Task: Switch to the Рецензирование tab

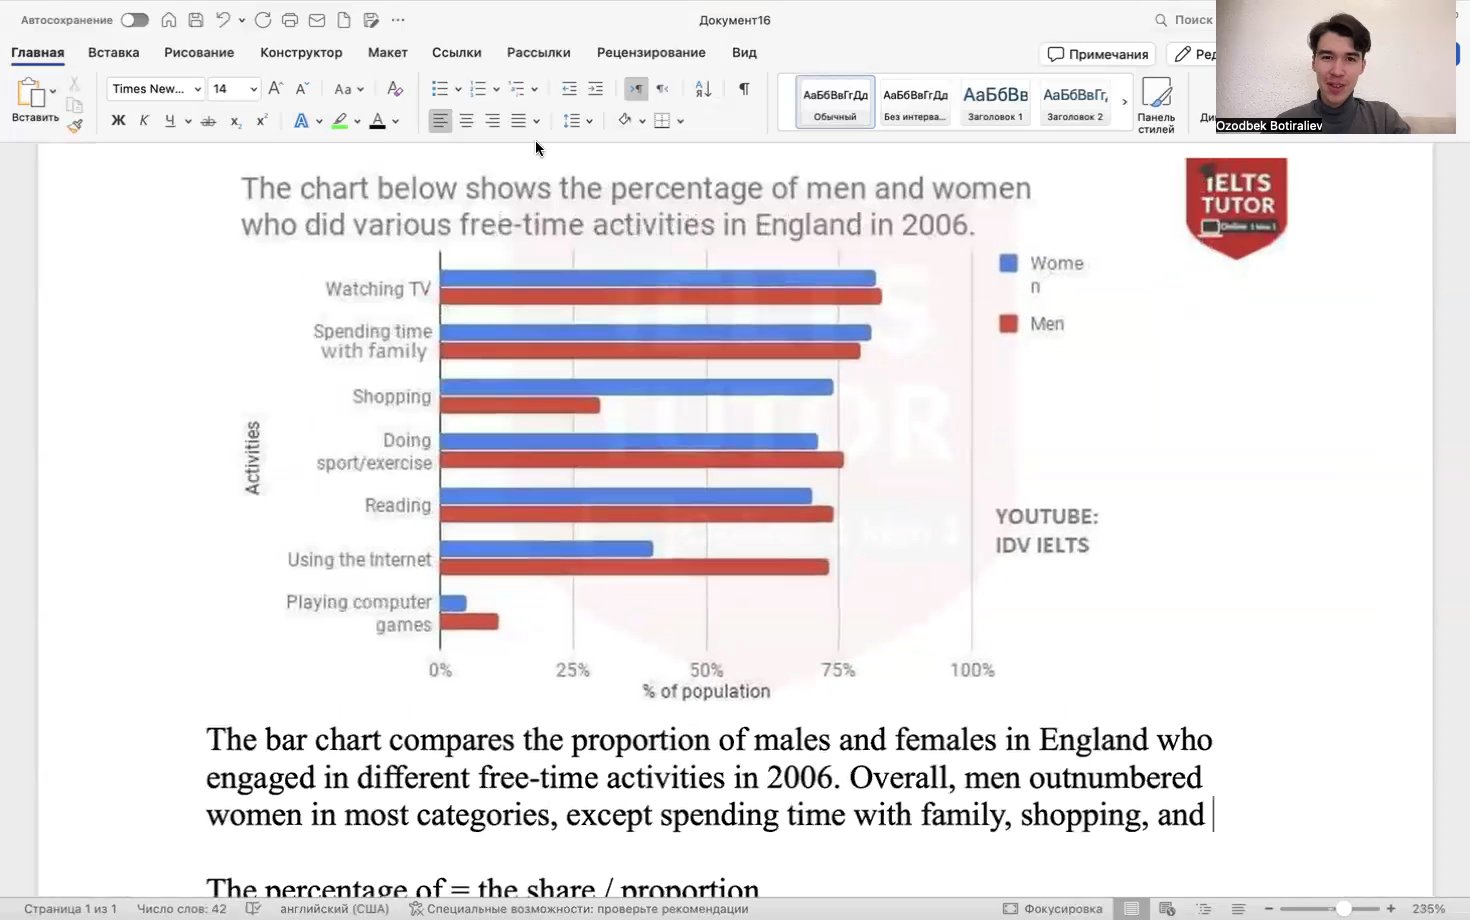Action: 651,52
